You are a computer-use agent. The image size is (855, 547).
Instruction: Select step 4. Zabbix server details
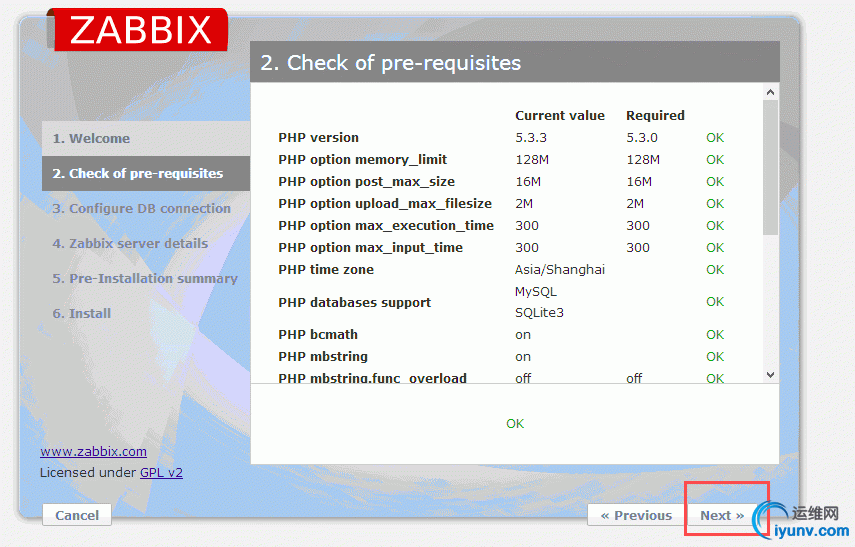[130, 243]
